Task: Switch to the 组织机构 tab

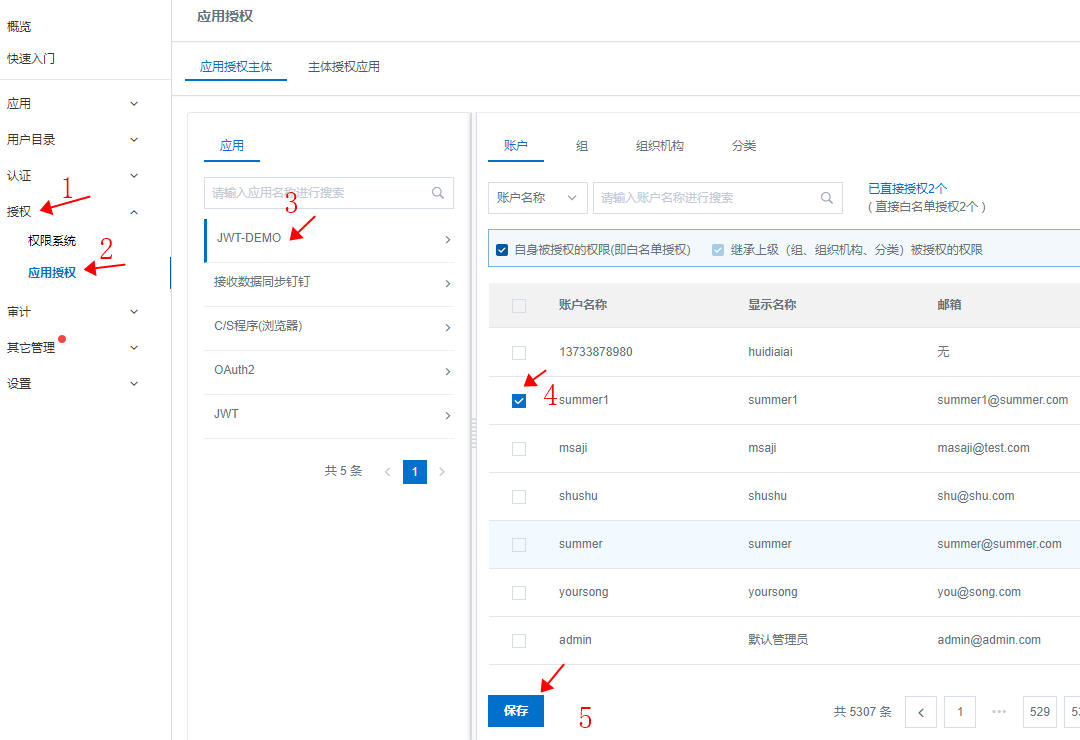Action: [660, 146]
